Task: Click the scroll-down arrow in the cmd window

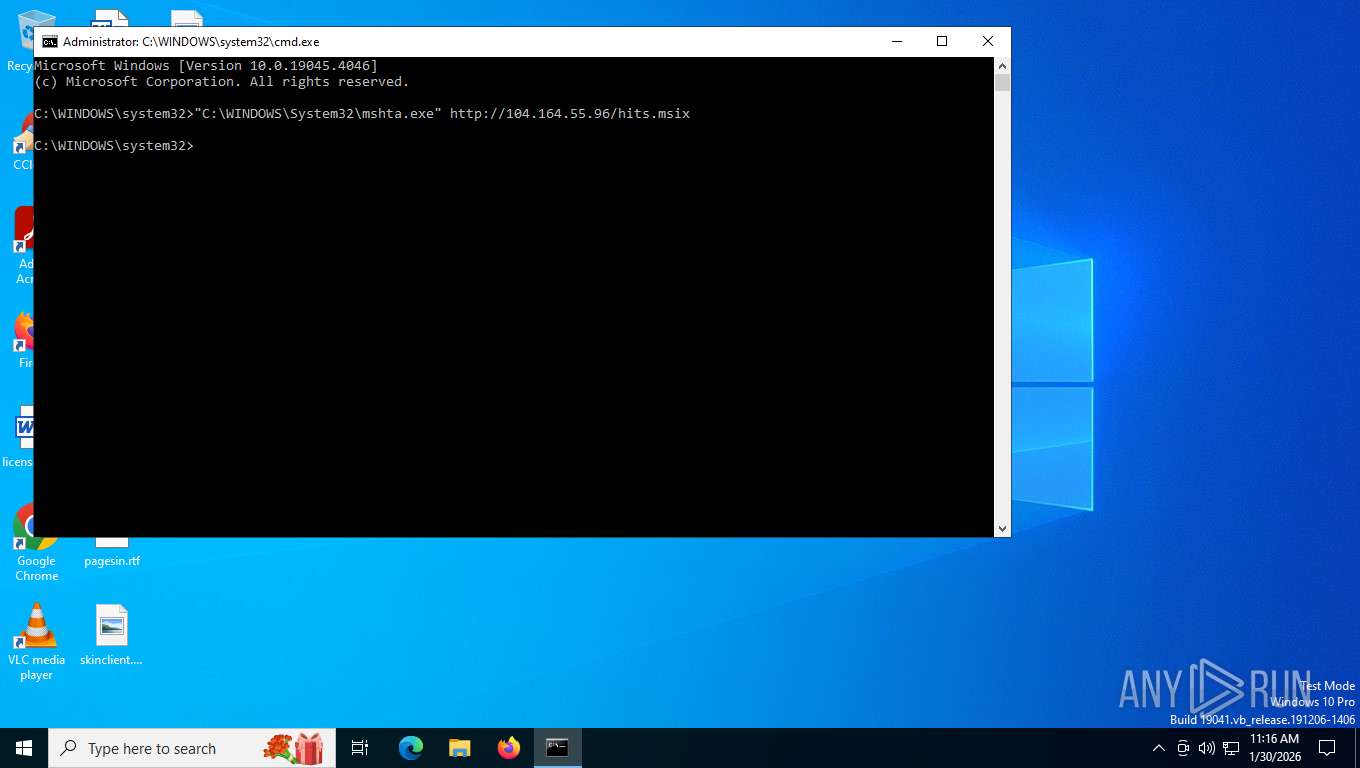Action: click(x=1002, y=529)
